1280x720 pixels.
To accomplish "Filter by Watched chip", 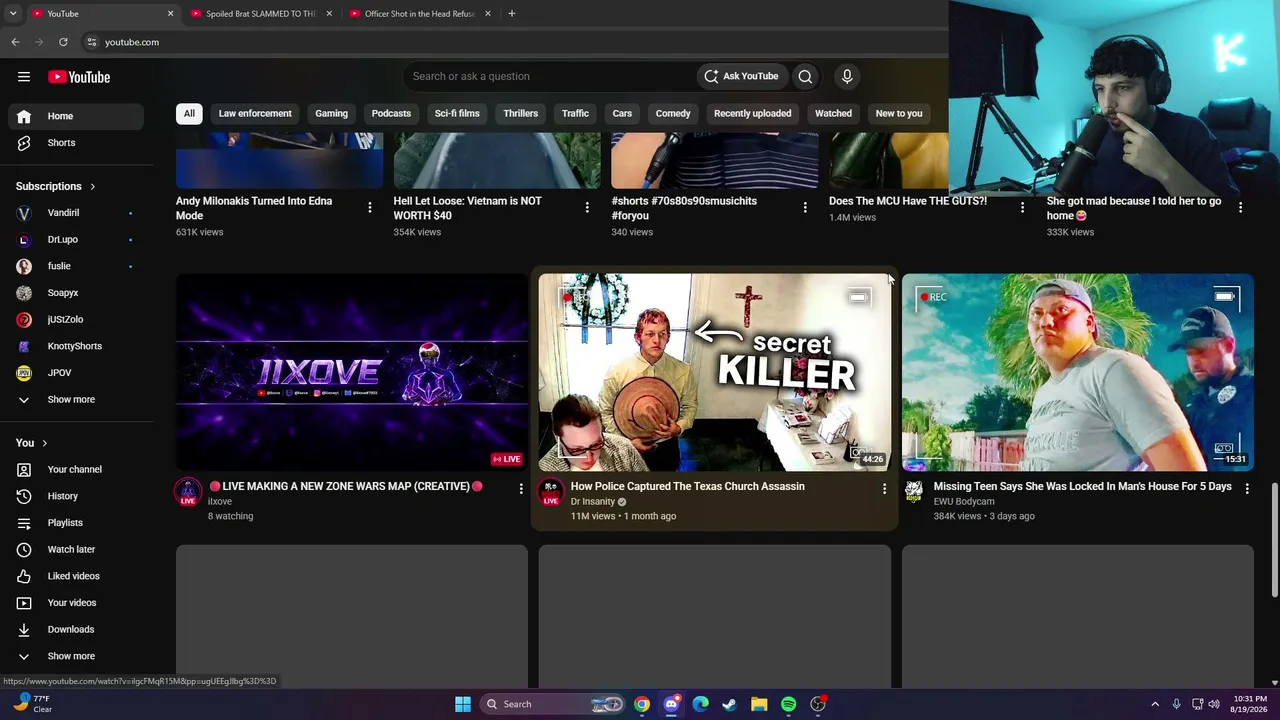I will 833,113.
